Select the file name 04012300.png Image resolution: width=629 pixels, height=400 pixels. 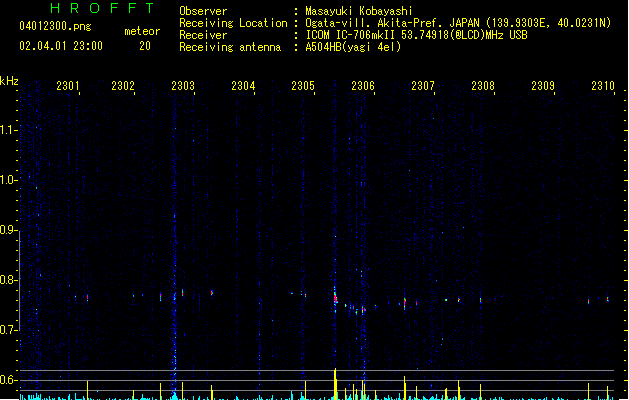pos(55,26)
